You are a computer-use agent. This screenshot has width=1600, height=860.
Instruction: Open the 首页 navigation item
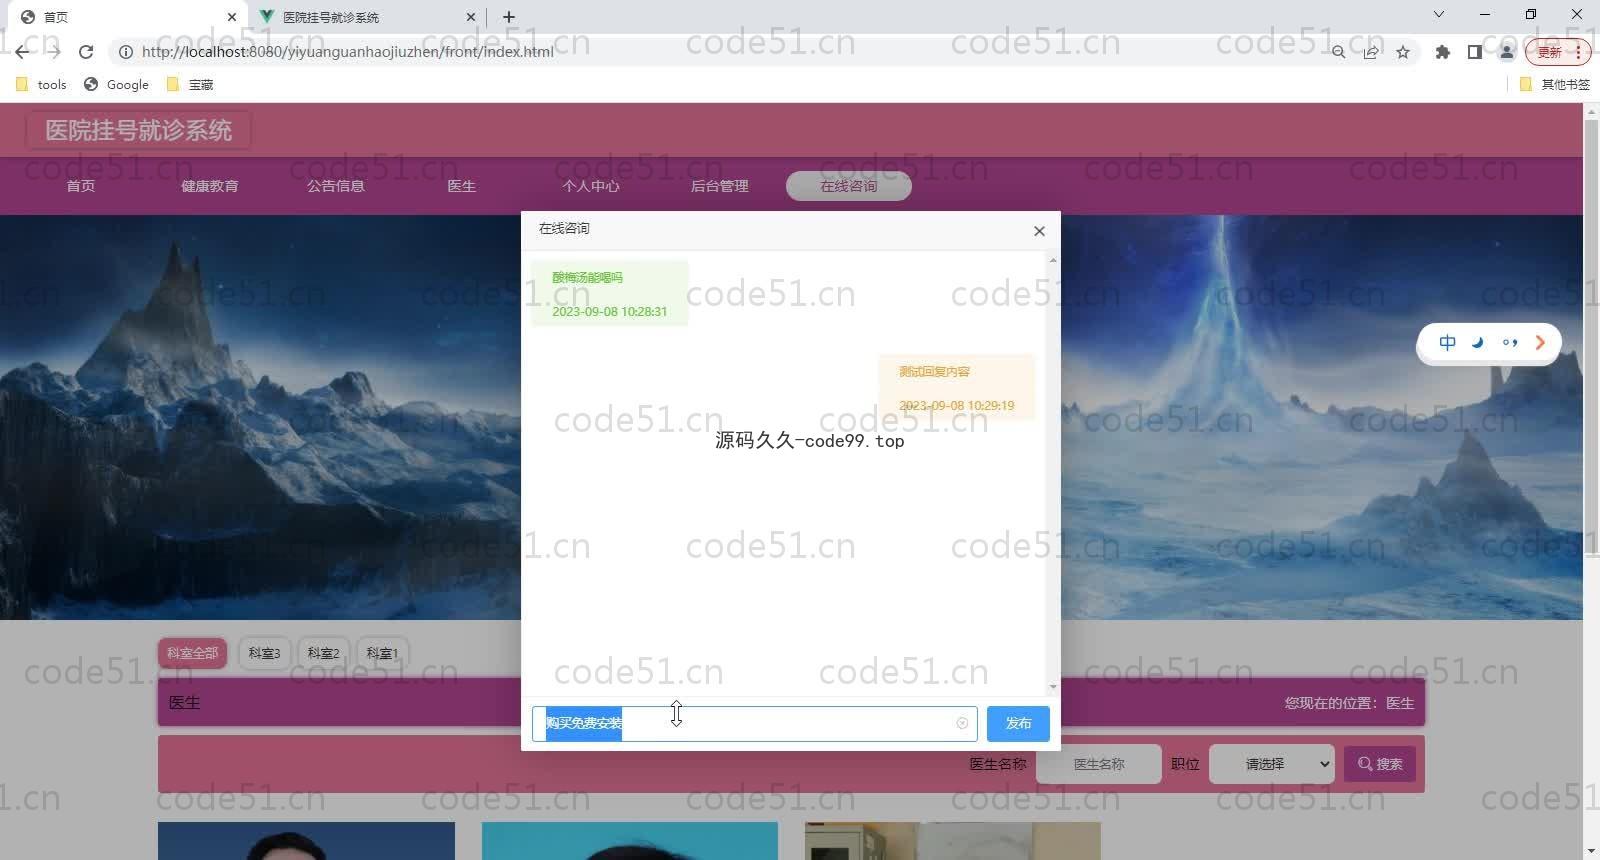(81, 186)
